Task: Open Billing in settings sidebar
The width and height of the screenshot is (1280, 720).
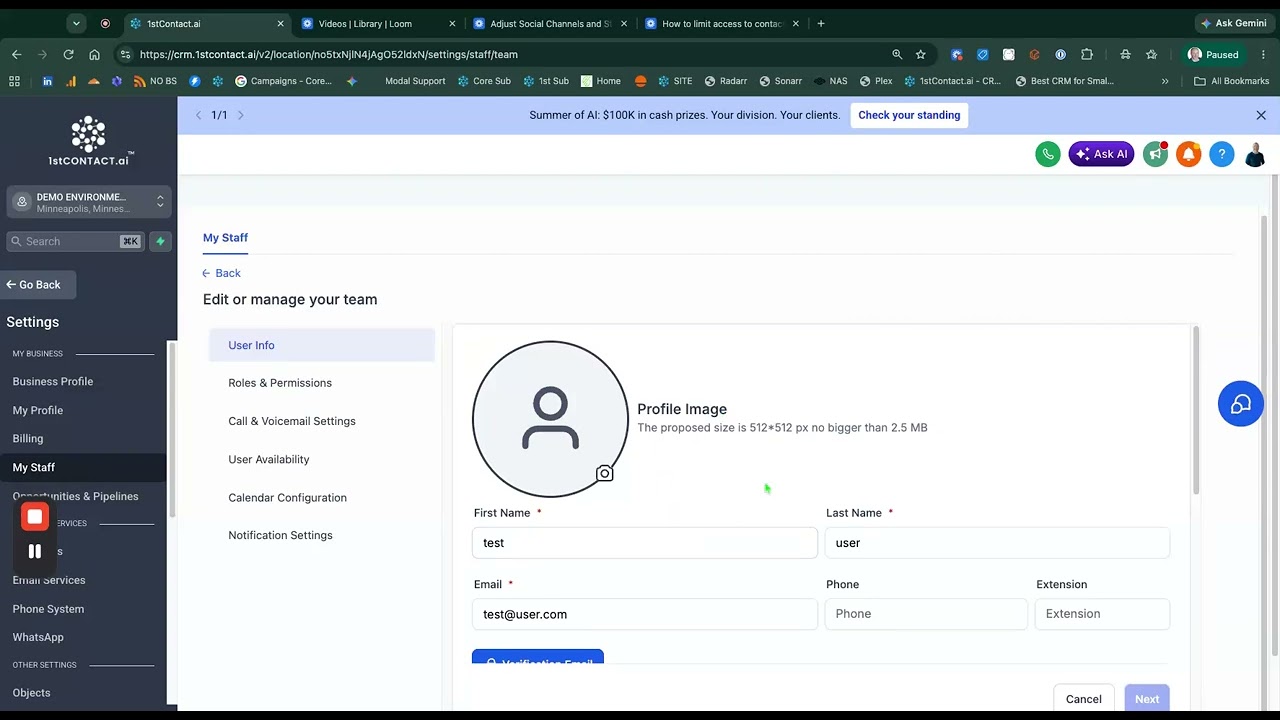Action: [x=28, y=438]
